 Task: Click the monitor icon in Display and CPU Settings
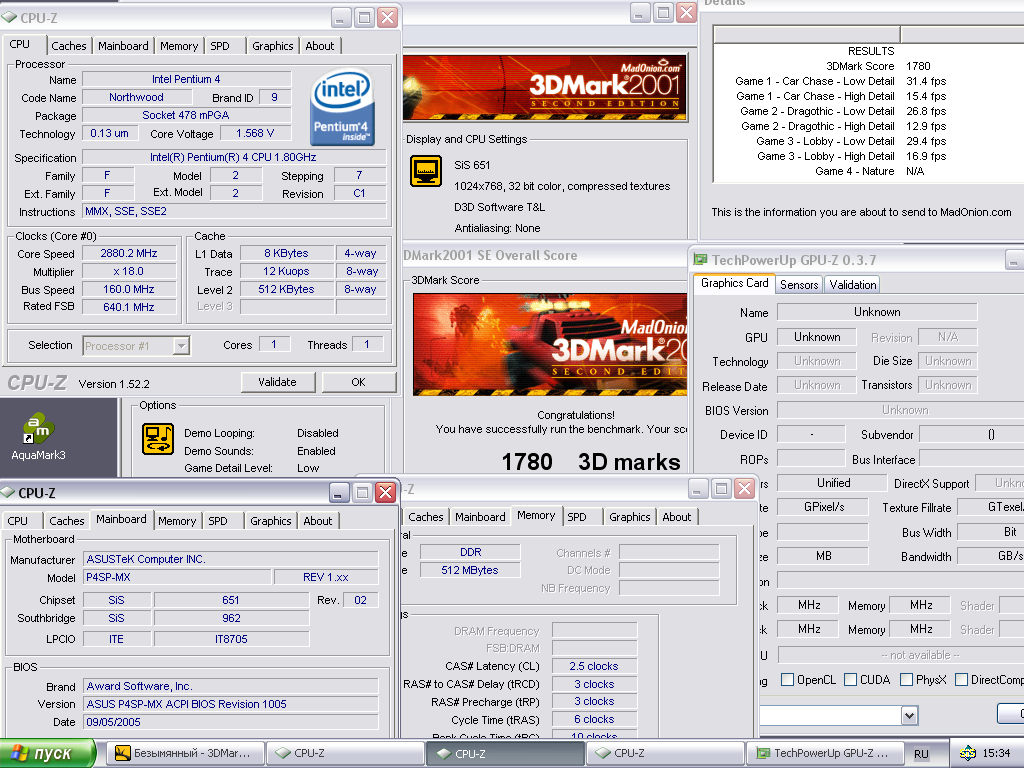tap(426, 171)
